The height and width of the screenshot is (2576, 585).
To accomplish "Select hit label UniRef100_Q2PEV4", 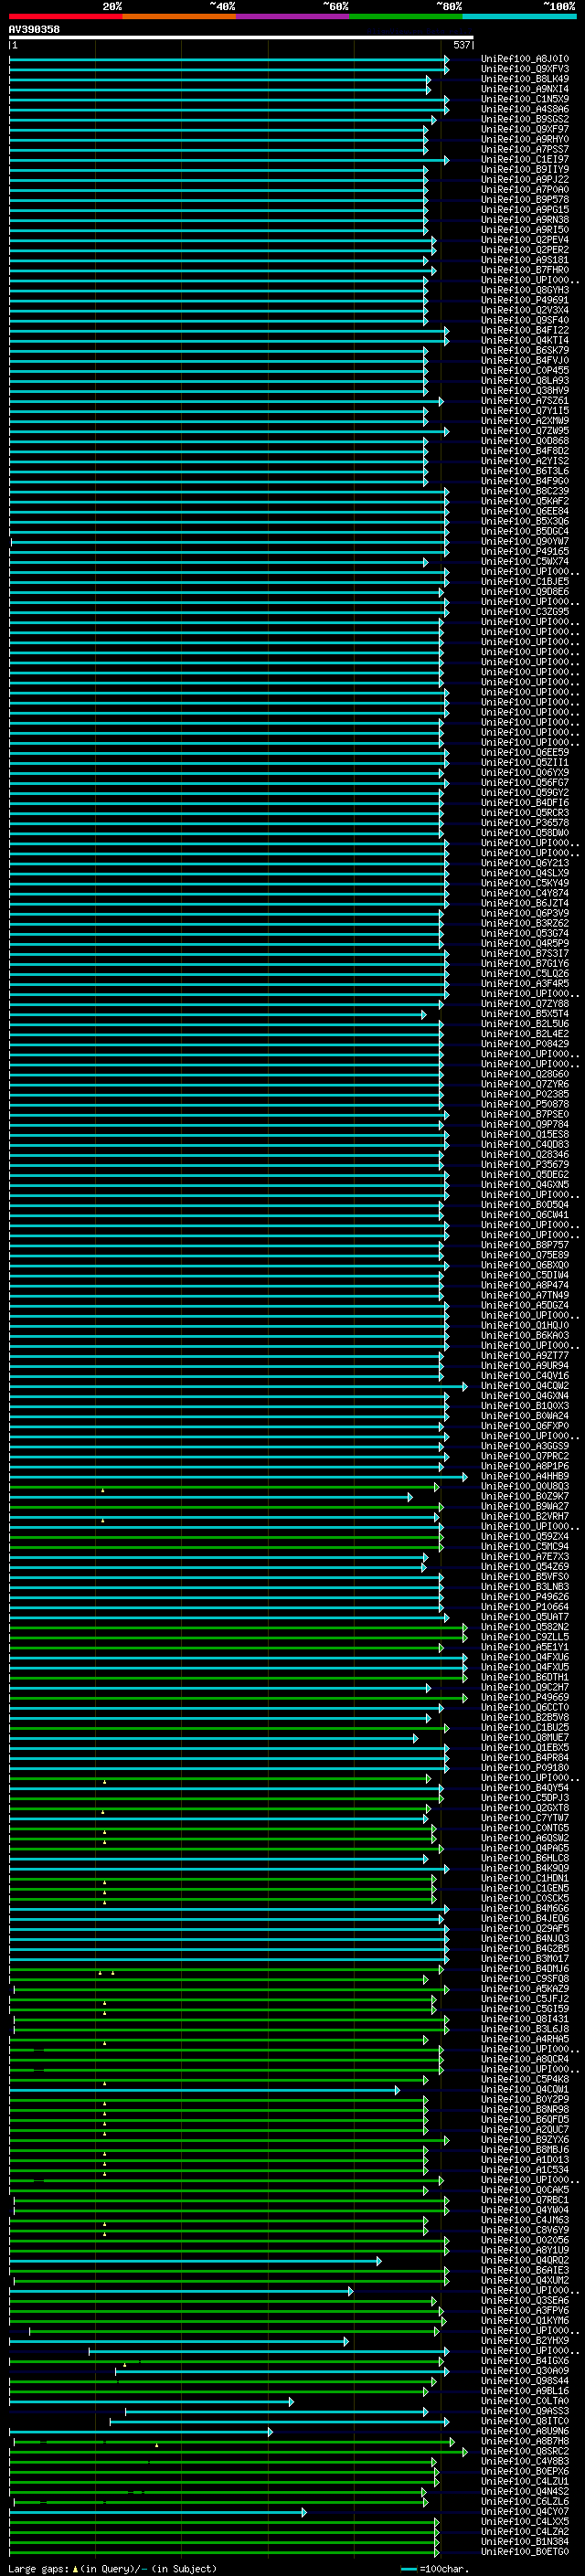I will click(x=525, y=240).
